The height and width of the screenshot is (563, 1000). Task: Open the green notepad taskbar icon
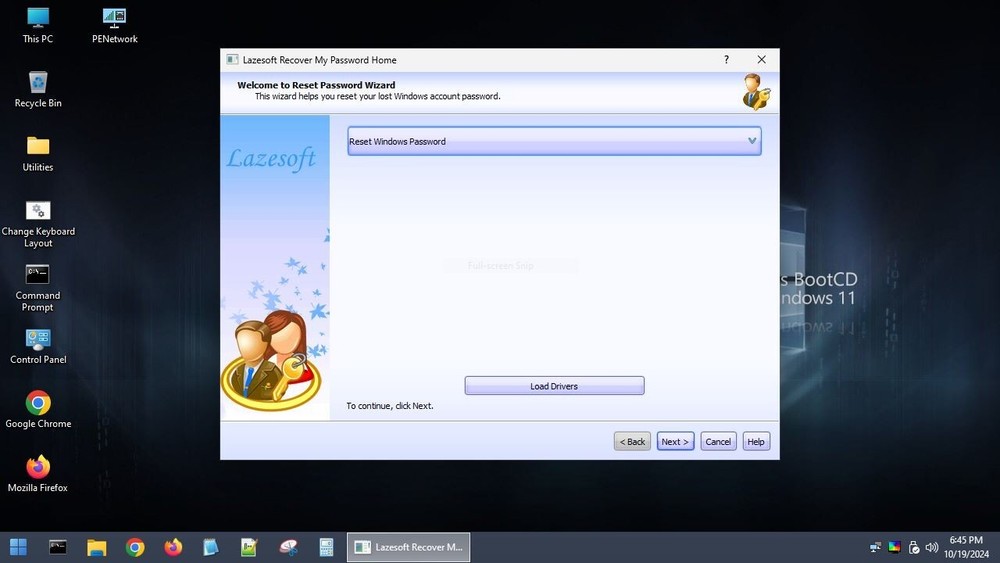pyautogui.click(x=249, y=547)
